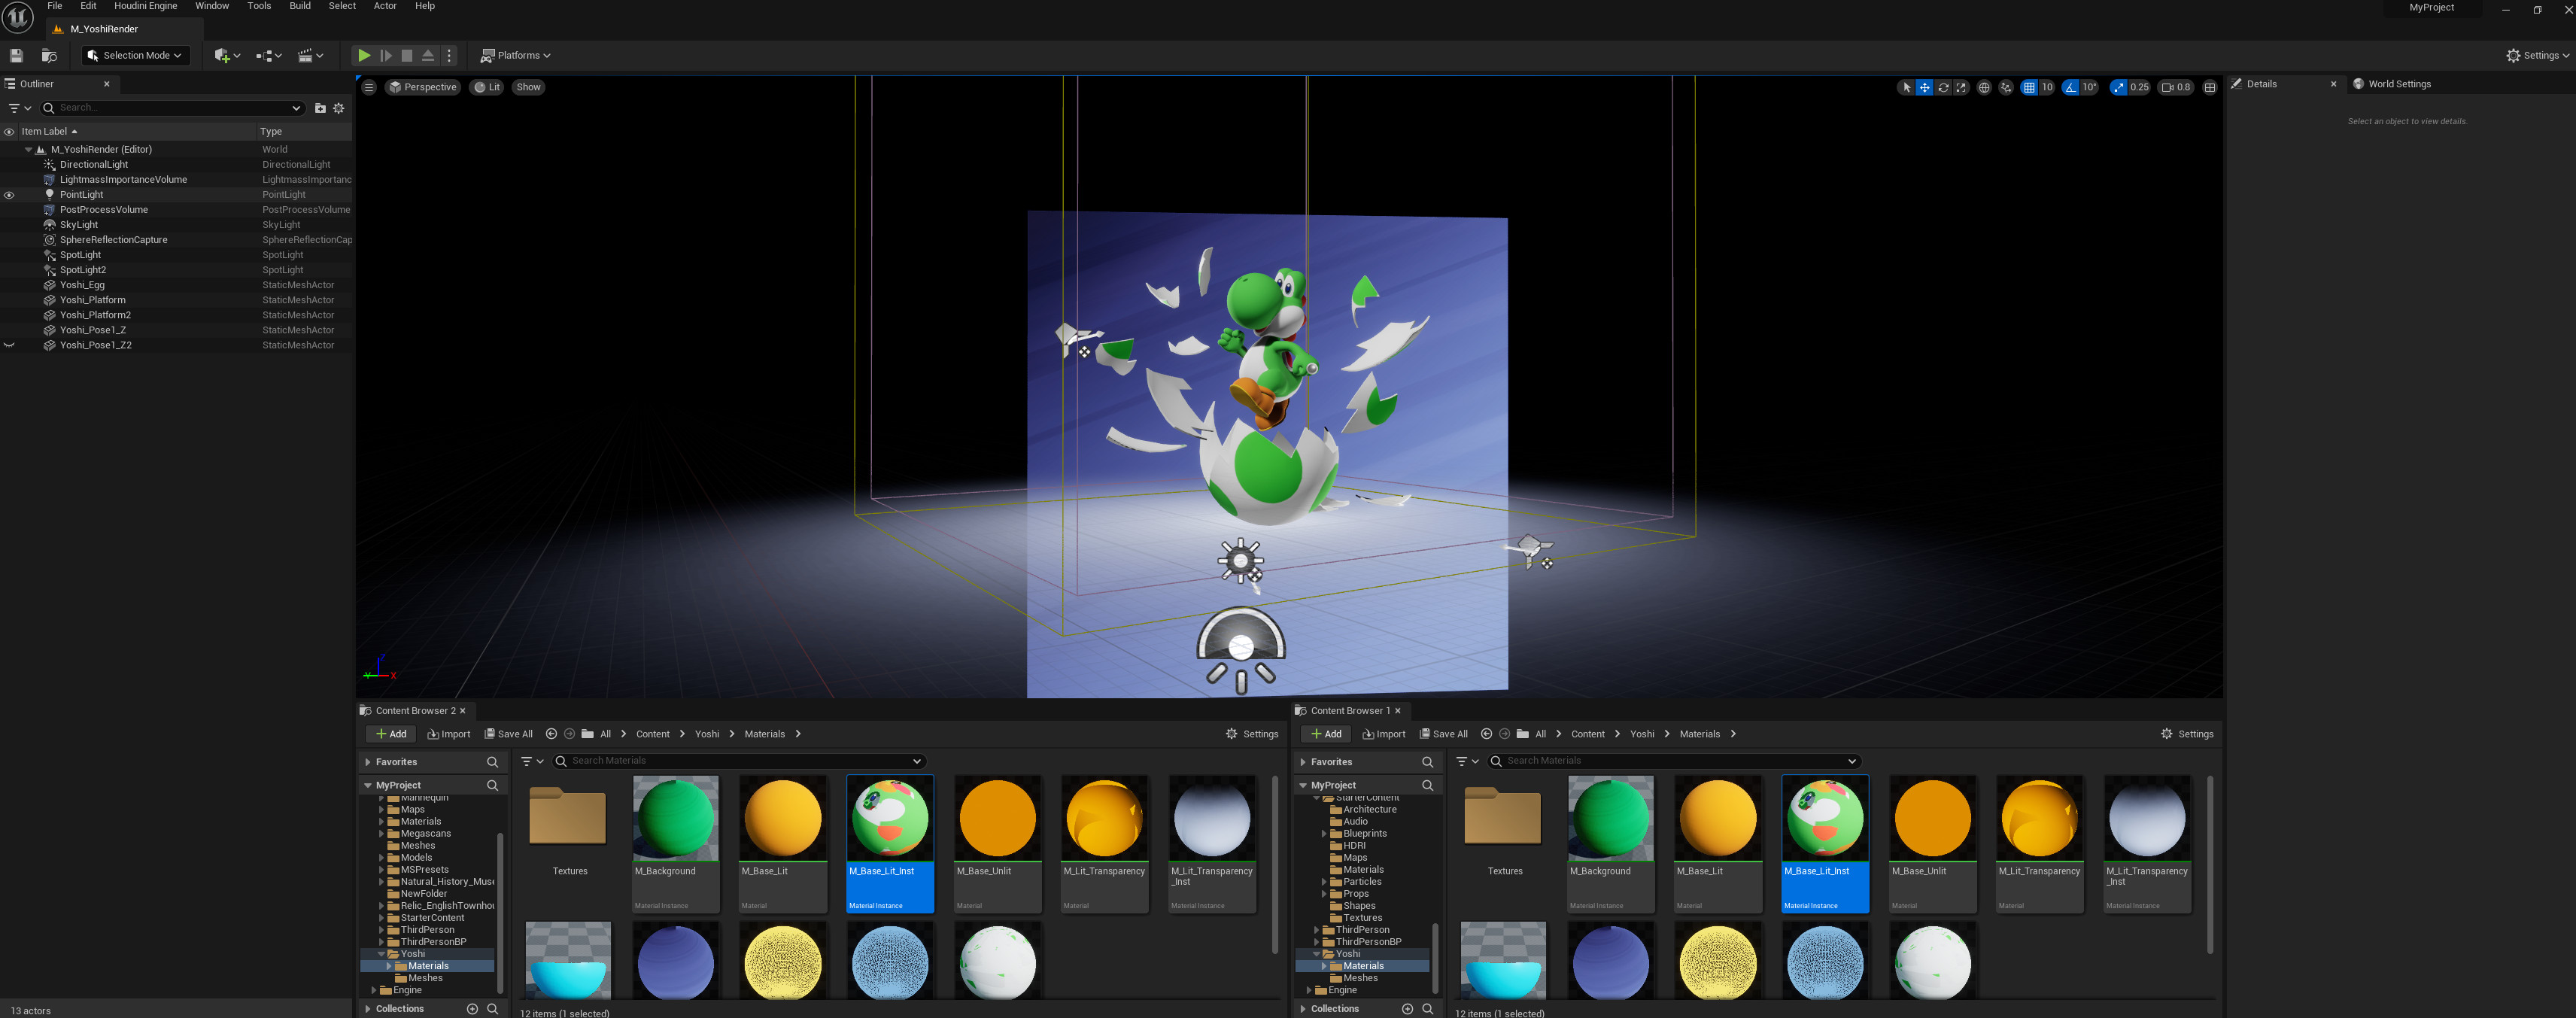Open the Perspective view mode menu
The image size is (2576, 1018).
(423, 87)
